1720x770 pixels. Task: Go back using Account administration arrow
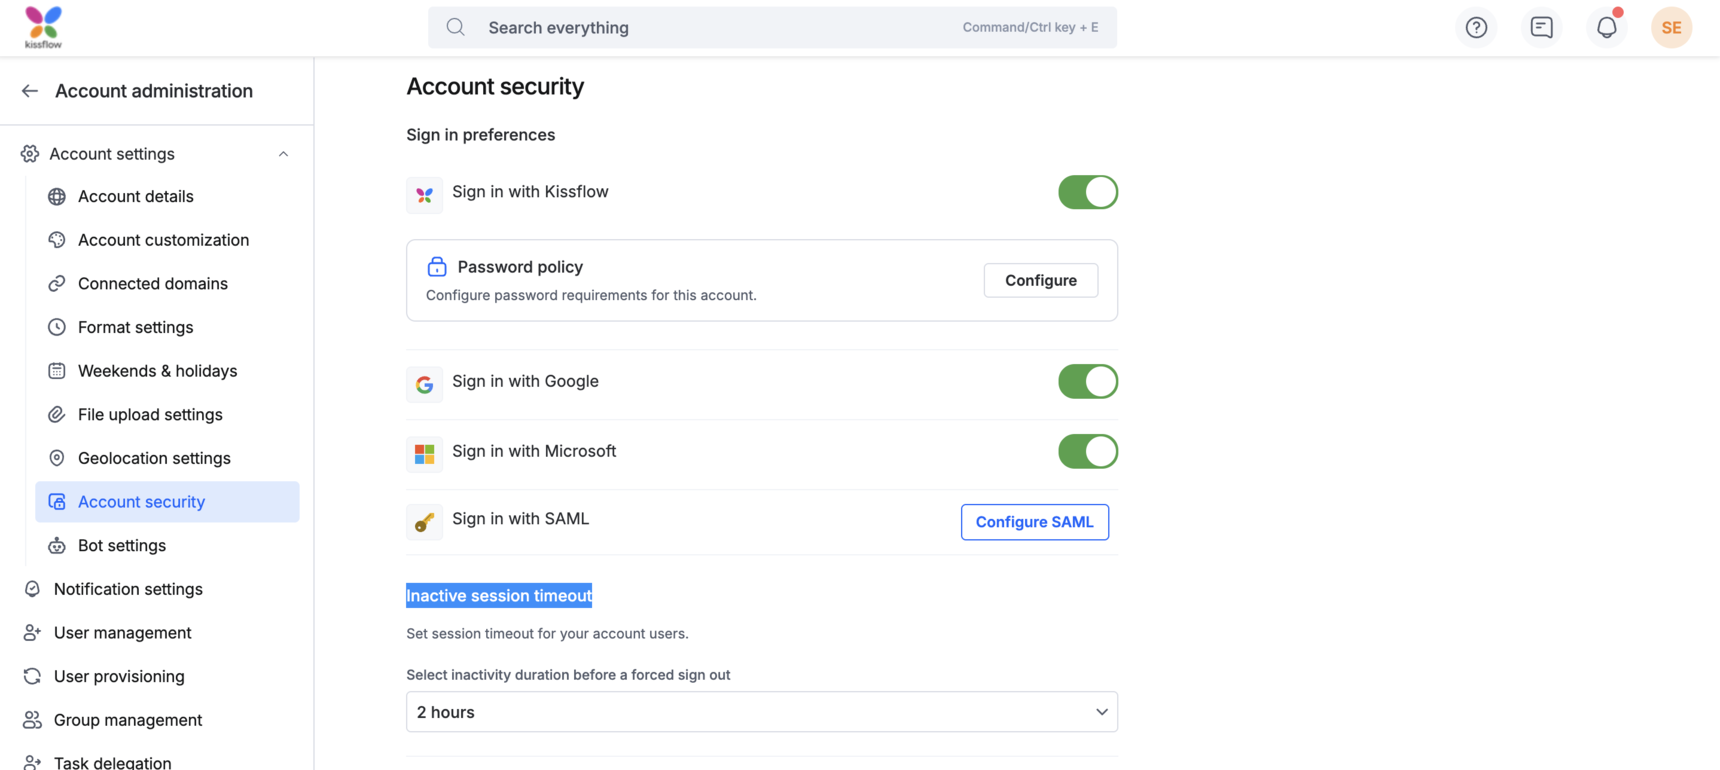point(30,91)
